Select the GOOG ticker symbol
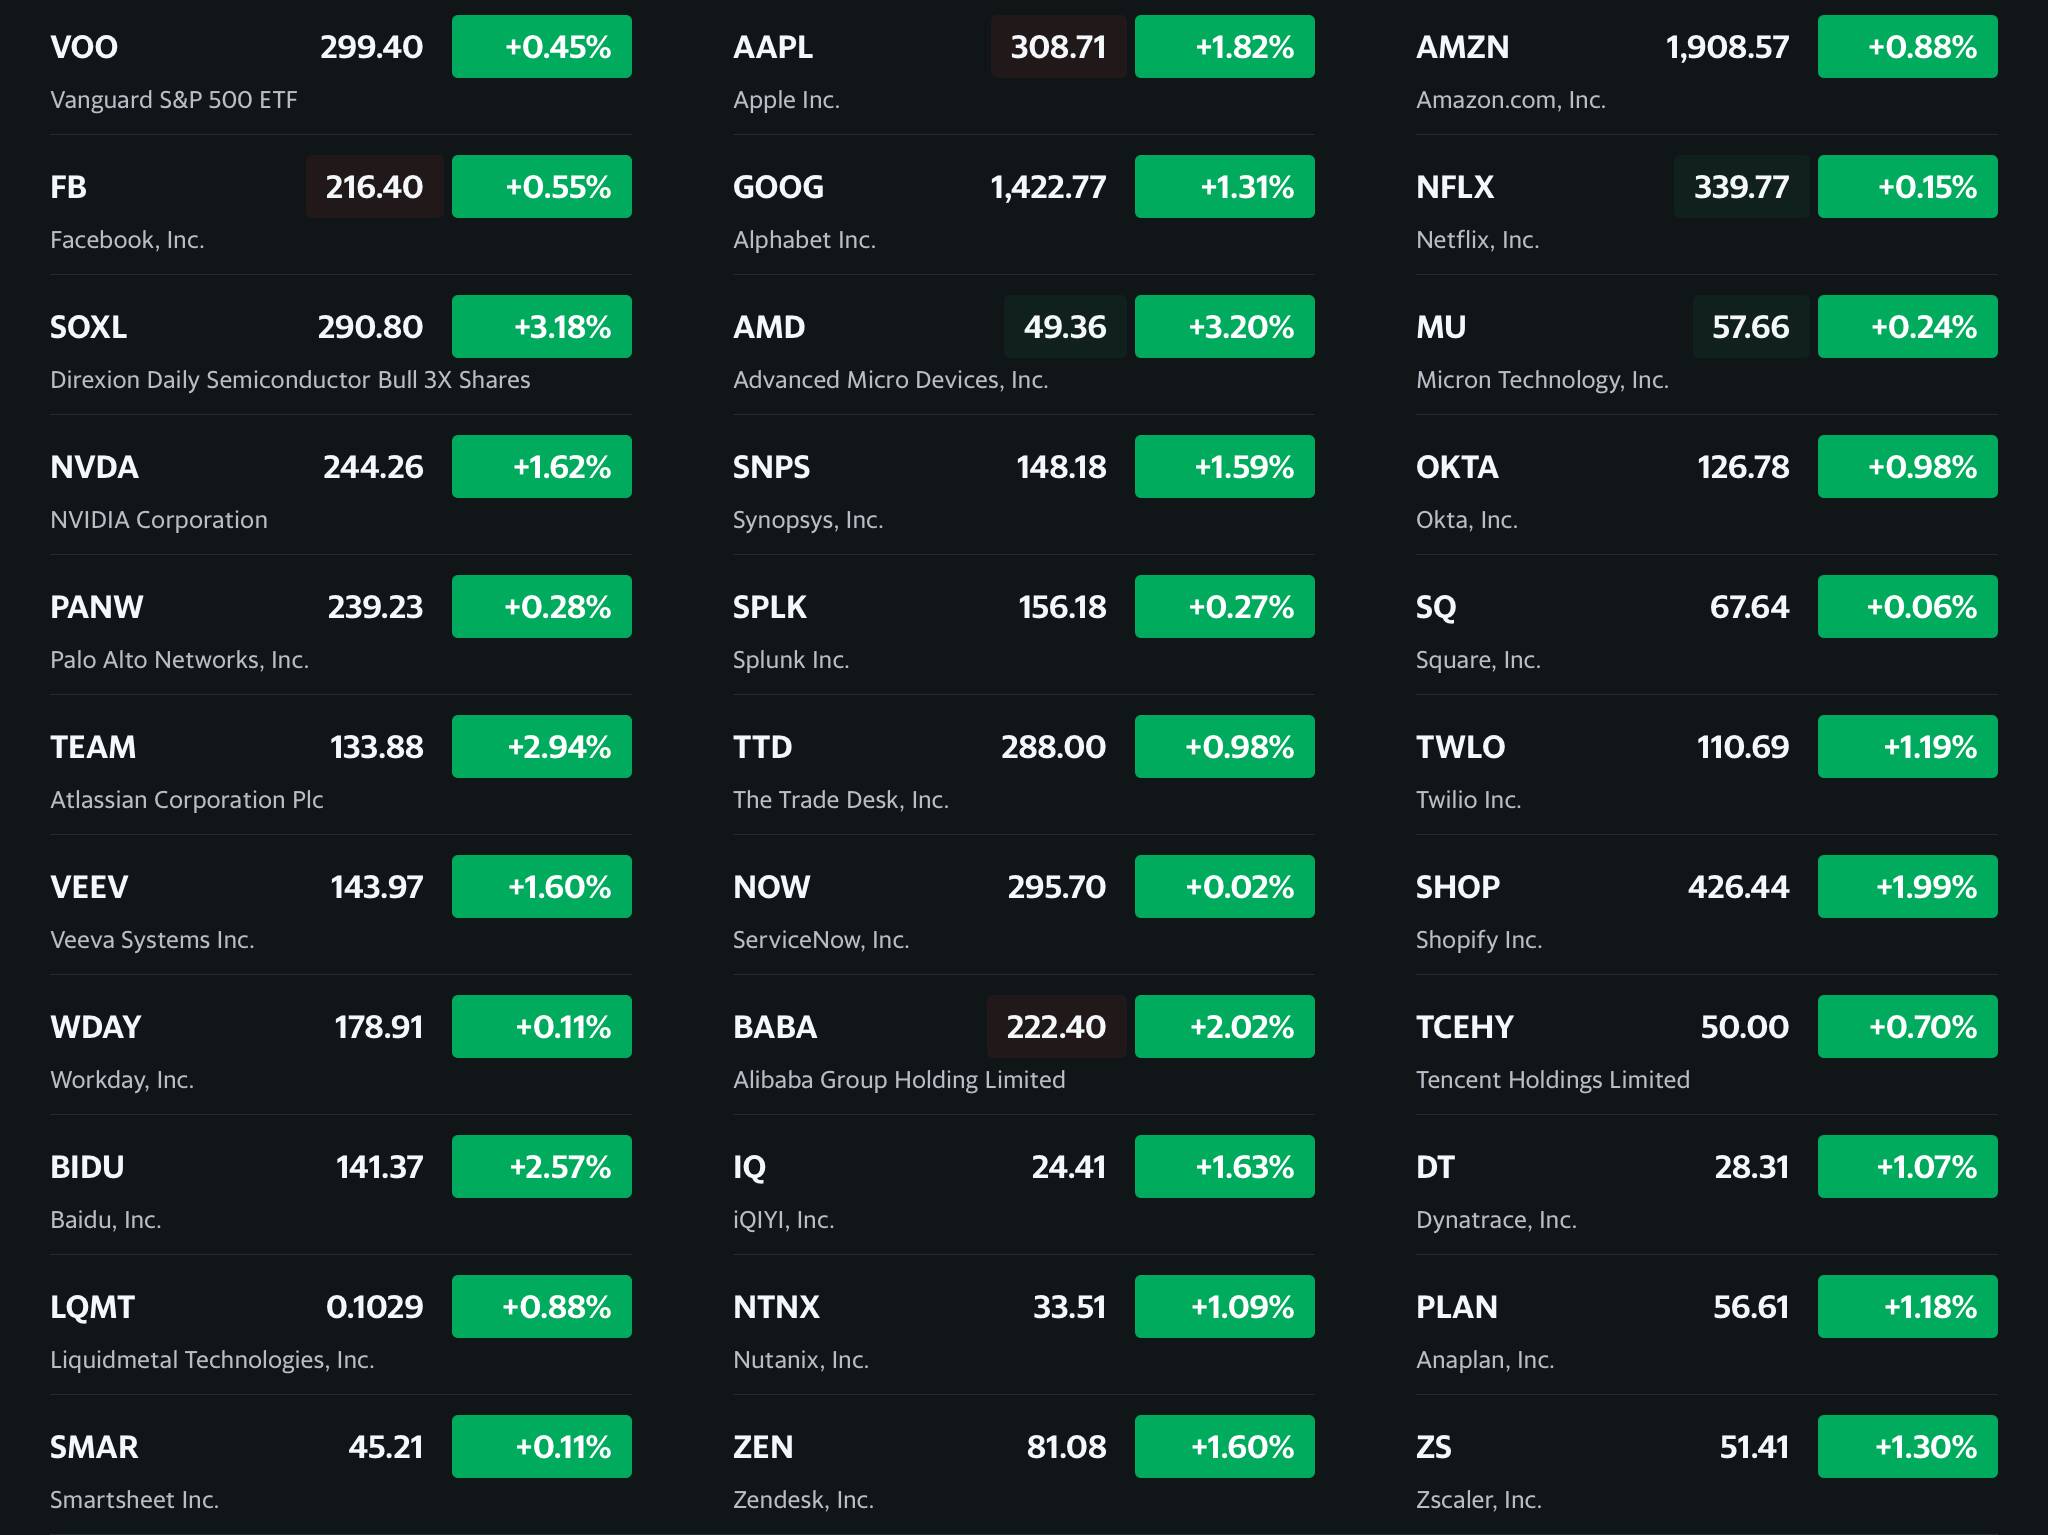This screenshot has height=1535, width=2048. (778, 187)
